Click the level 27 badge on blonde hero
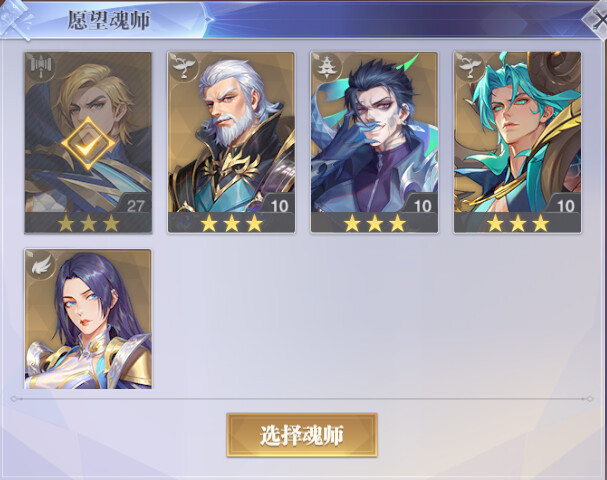The width and height of the screenshot is (607, 480). [x=135, y=206]
